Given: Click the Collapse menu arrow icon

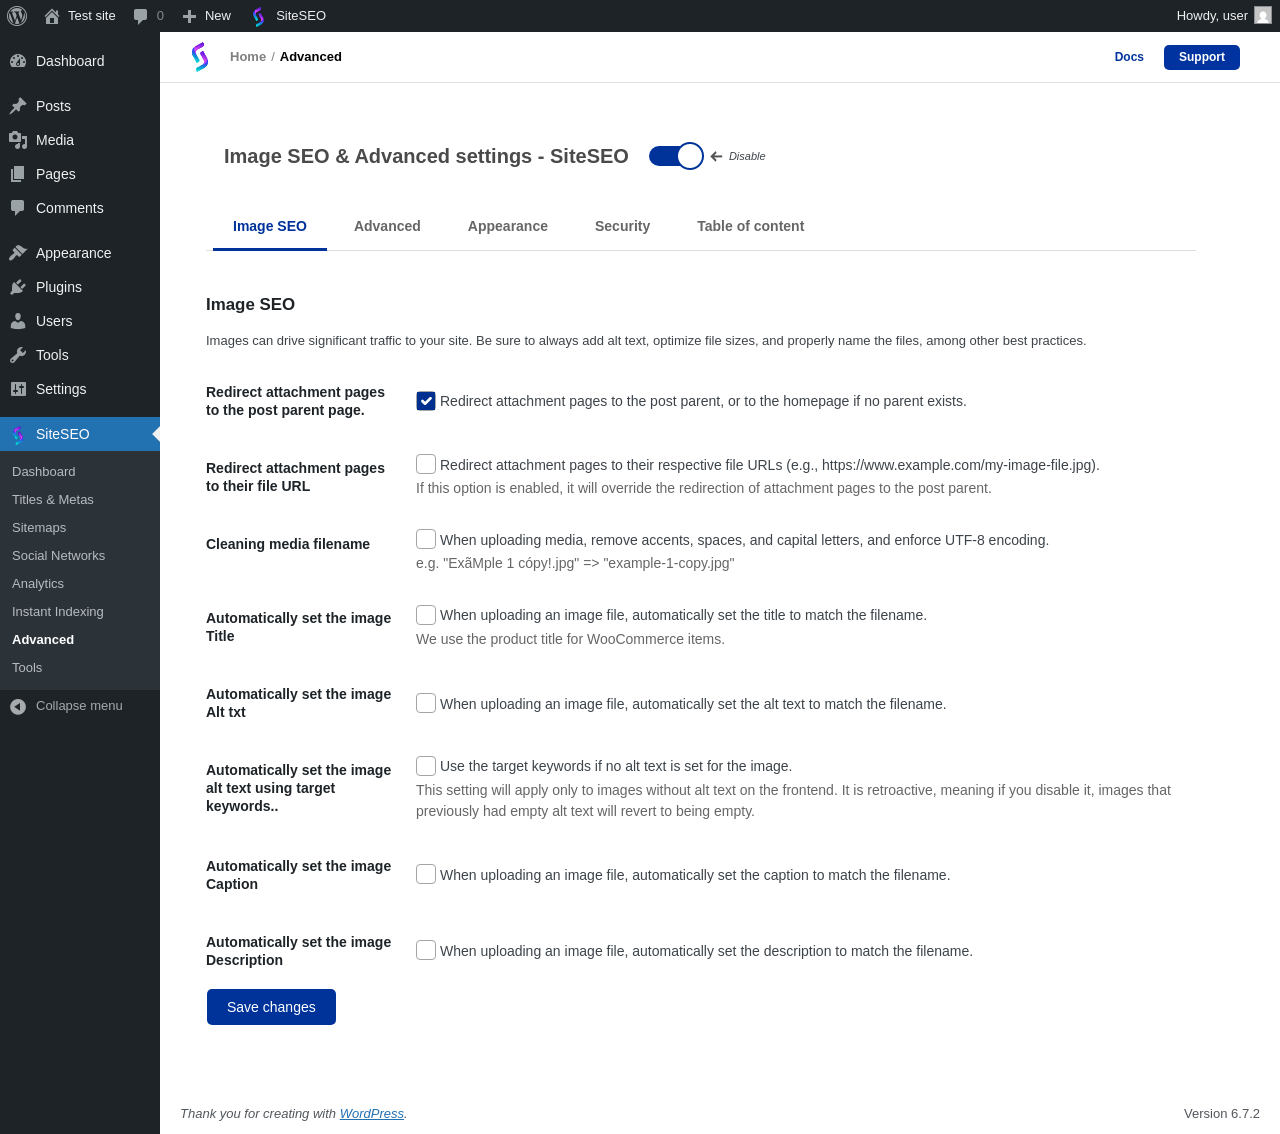Looking at the screenshot, I should point(18,706).
